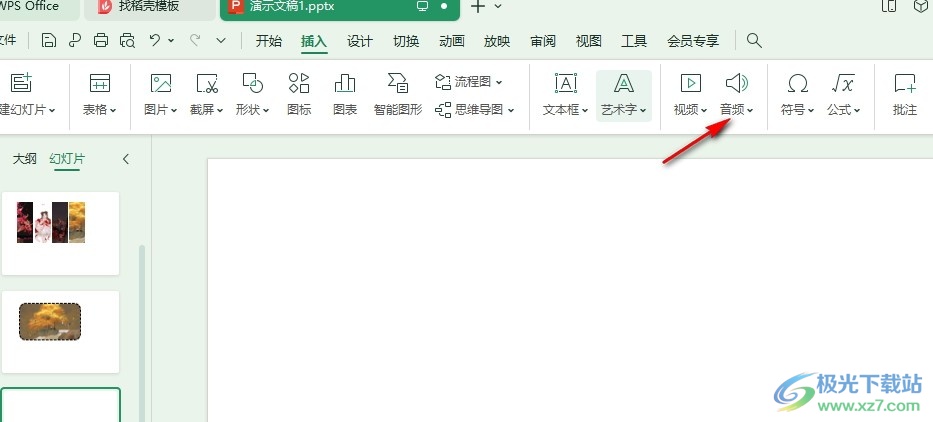Insert an icon using 图标 button
933x422 pixels.
(x=299, y=92)
